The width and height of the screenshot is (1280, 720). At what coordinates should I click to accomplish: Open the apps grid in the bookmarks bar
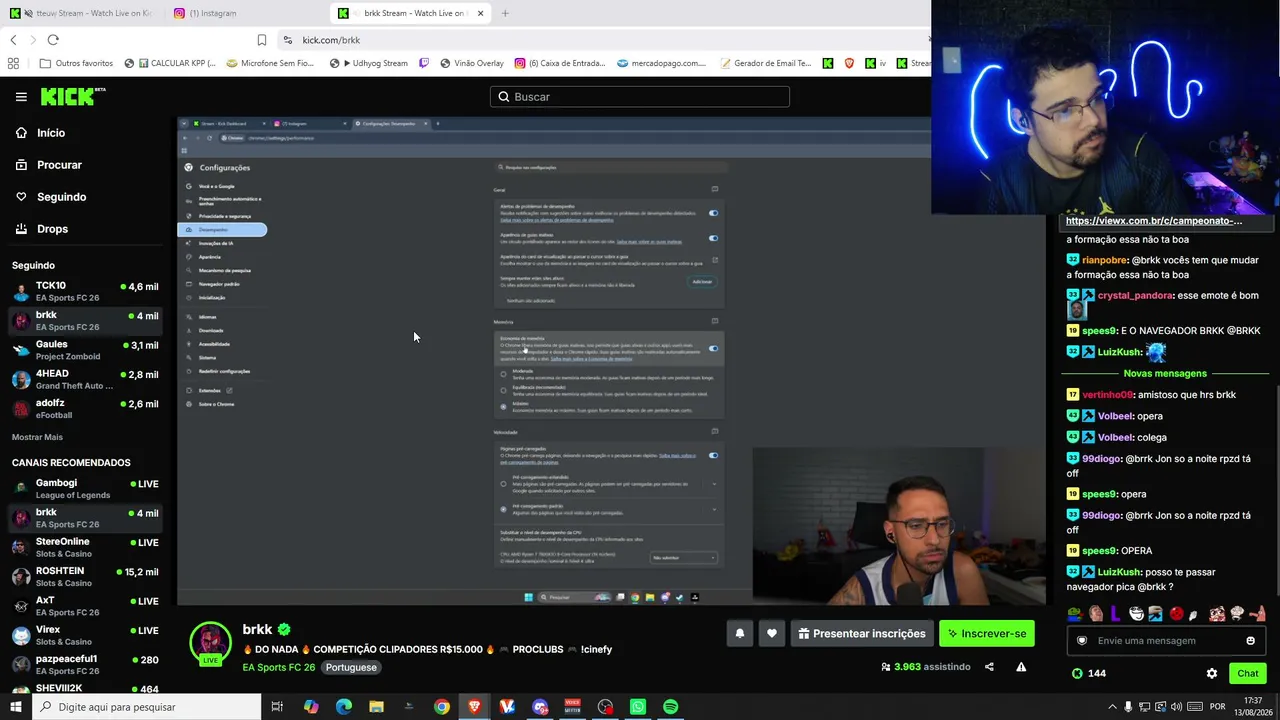coord(13,63)
